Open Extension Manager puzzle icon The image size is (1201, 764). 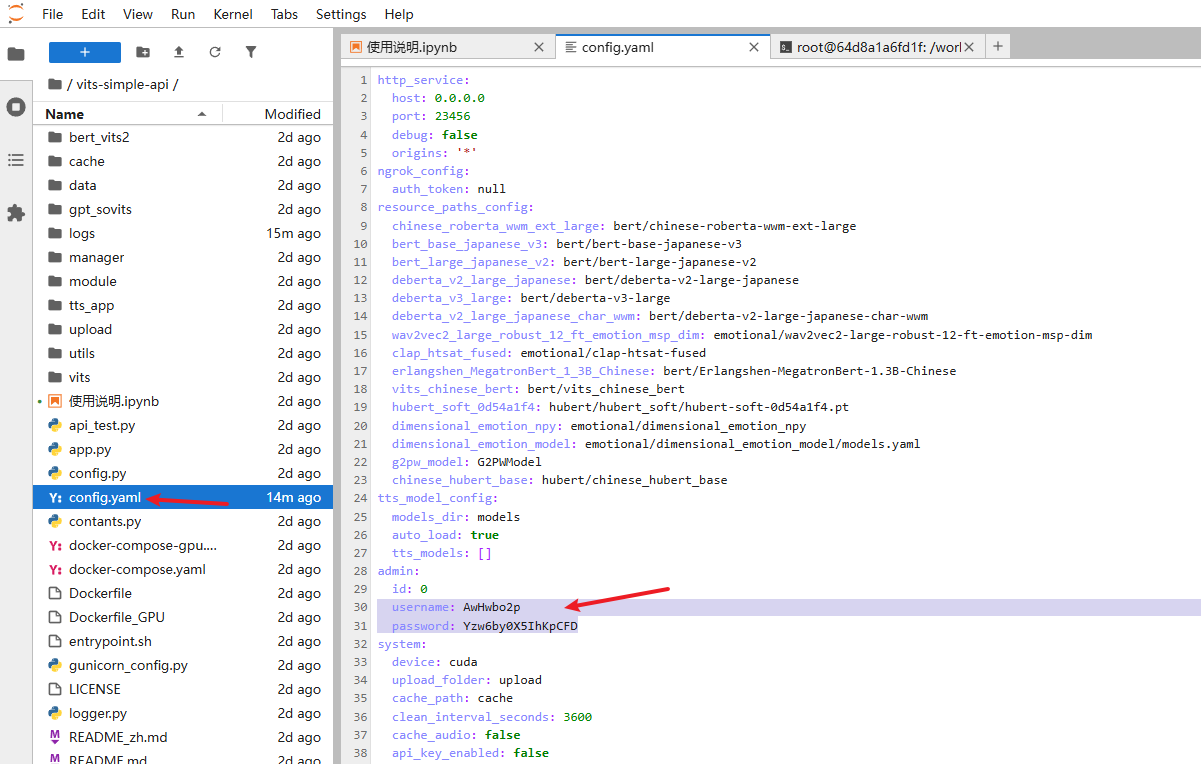pyautogui.click(x=16, y=212)
